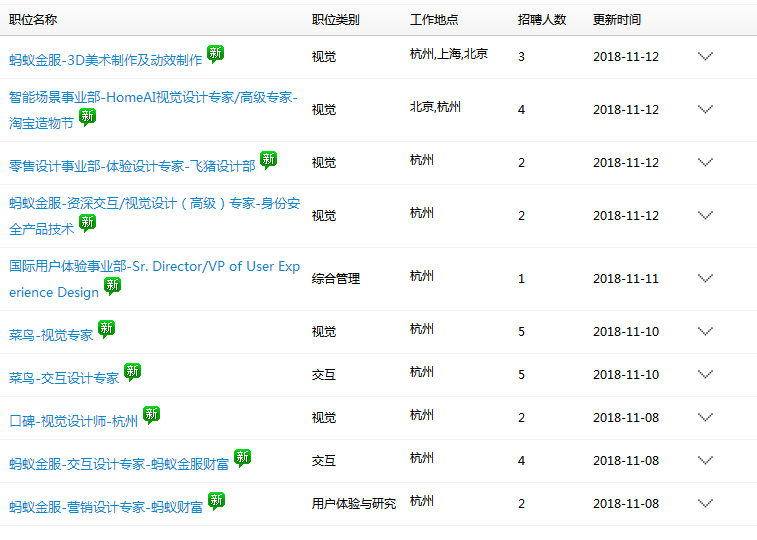Expand the 身份安全产品技术 row chevron
The image size is (757, 540).
[x=705, y=215]
